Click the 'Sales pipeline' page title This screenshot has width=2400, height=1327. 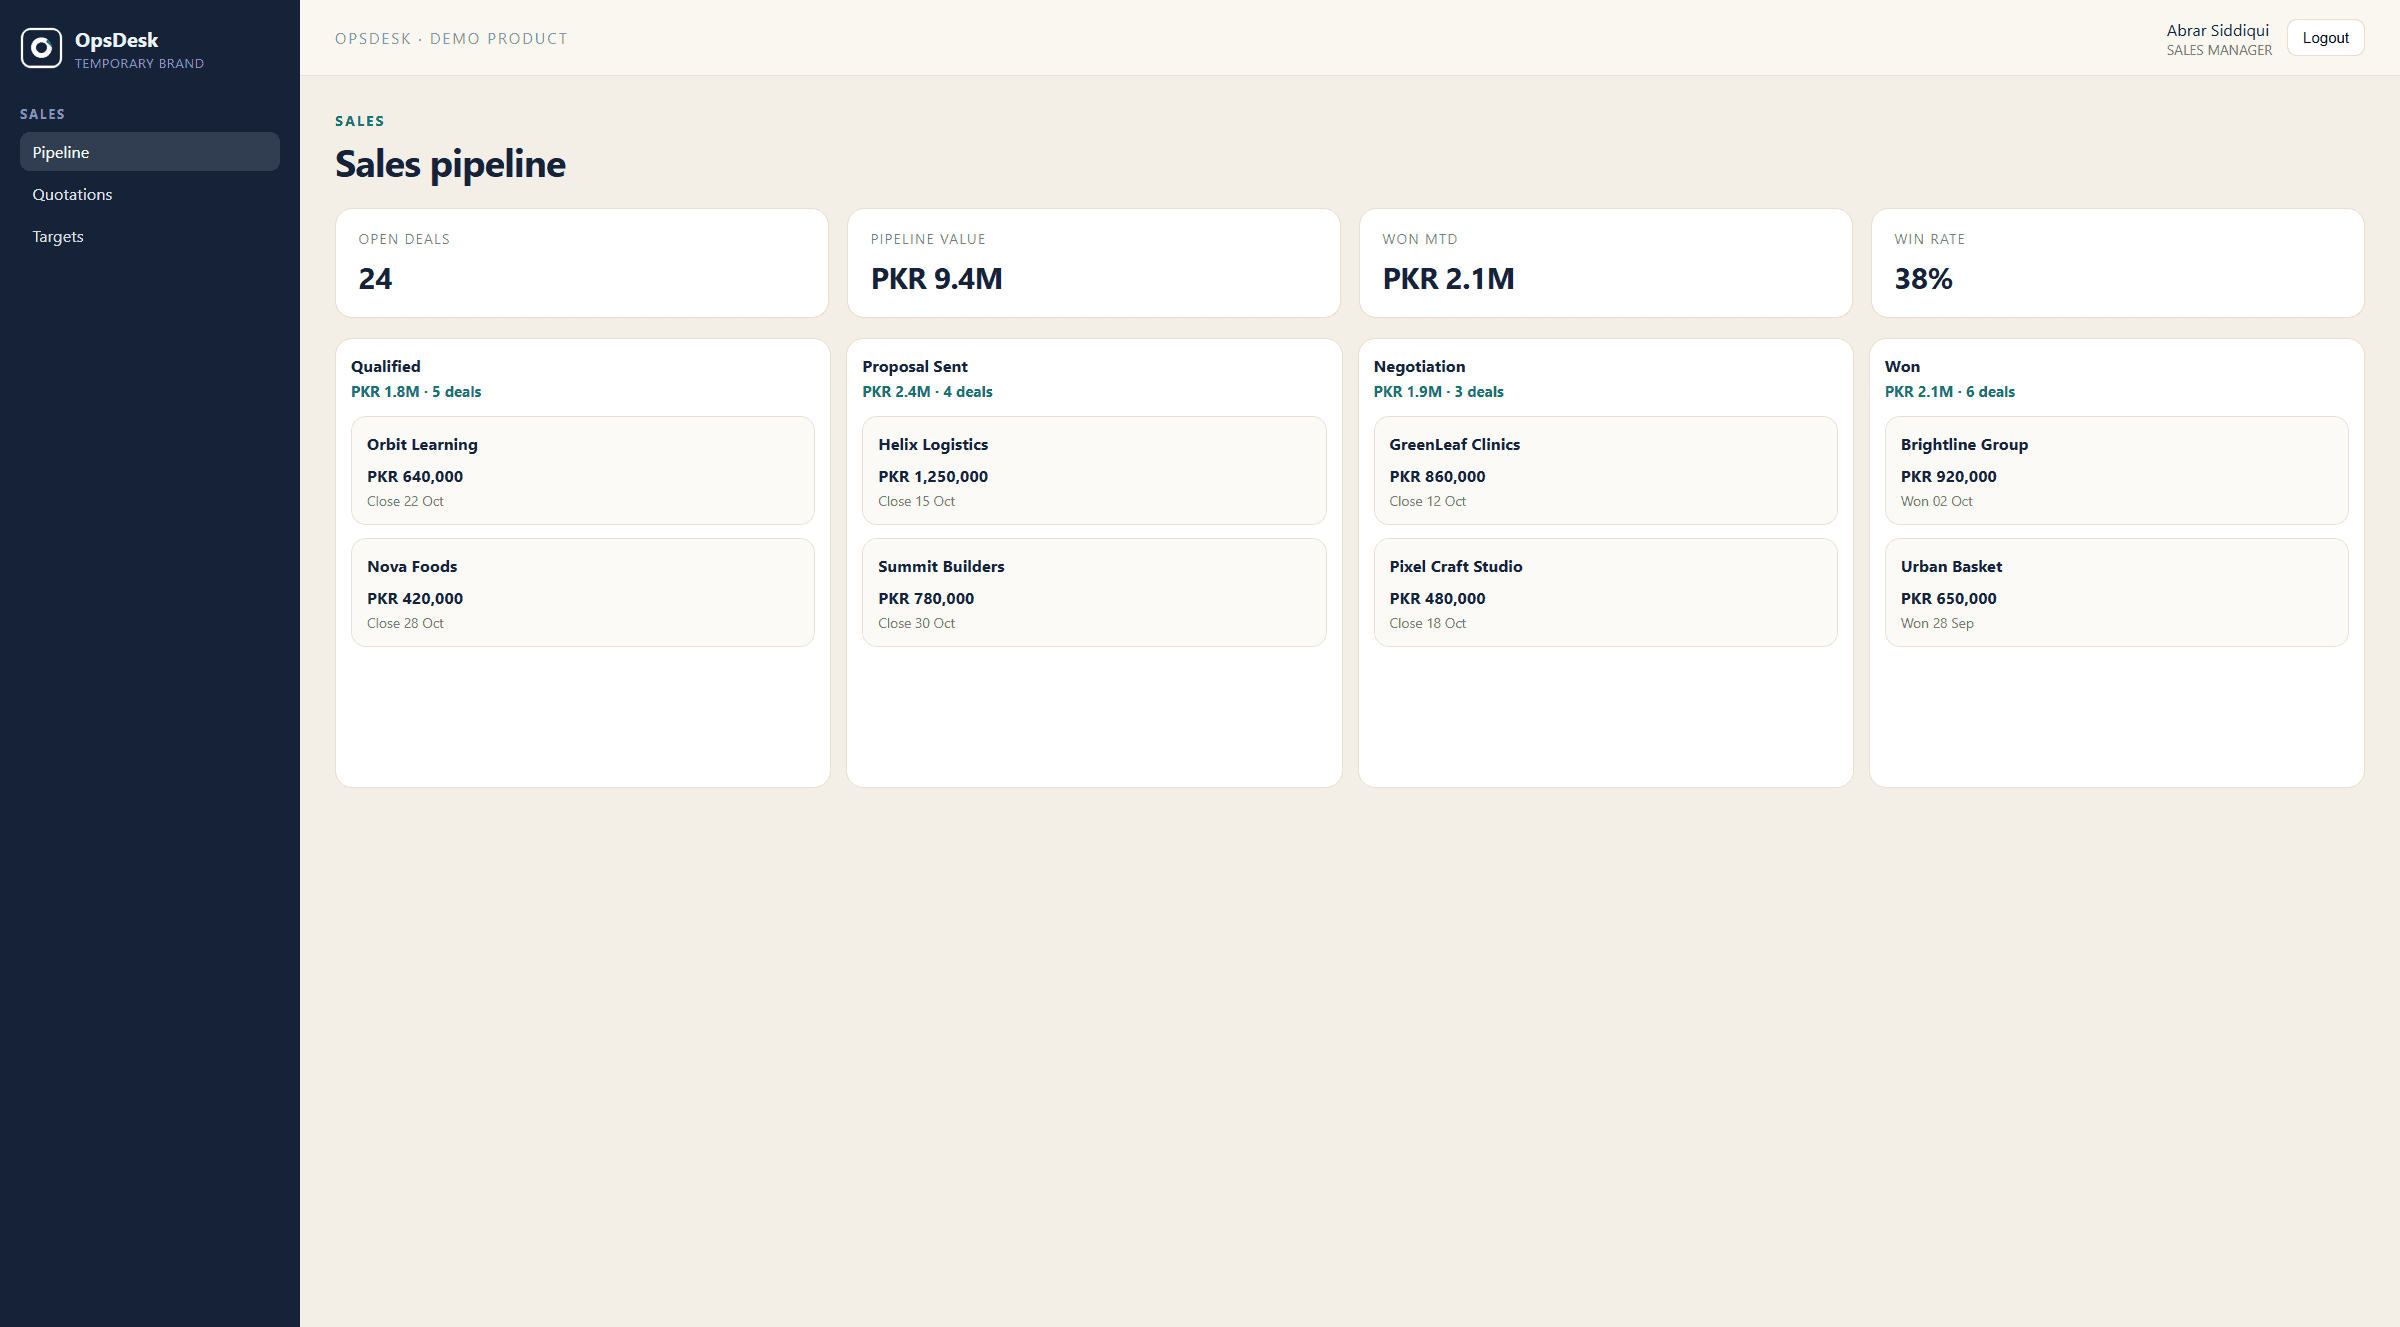click(450, 164)
